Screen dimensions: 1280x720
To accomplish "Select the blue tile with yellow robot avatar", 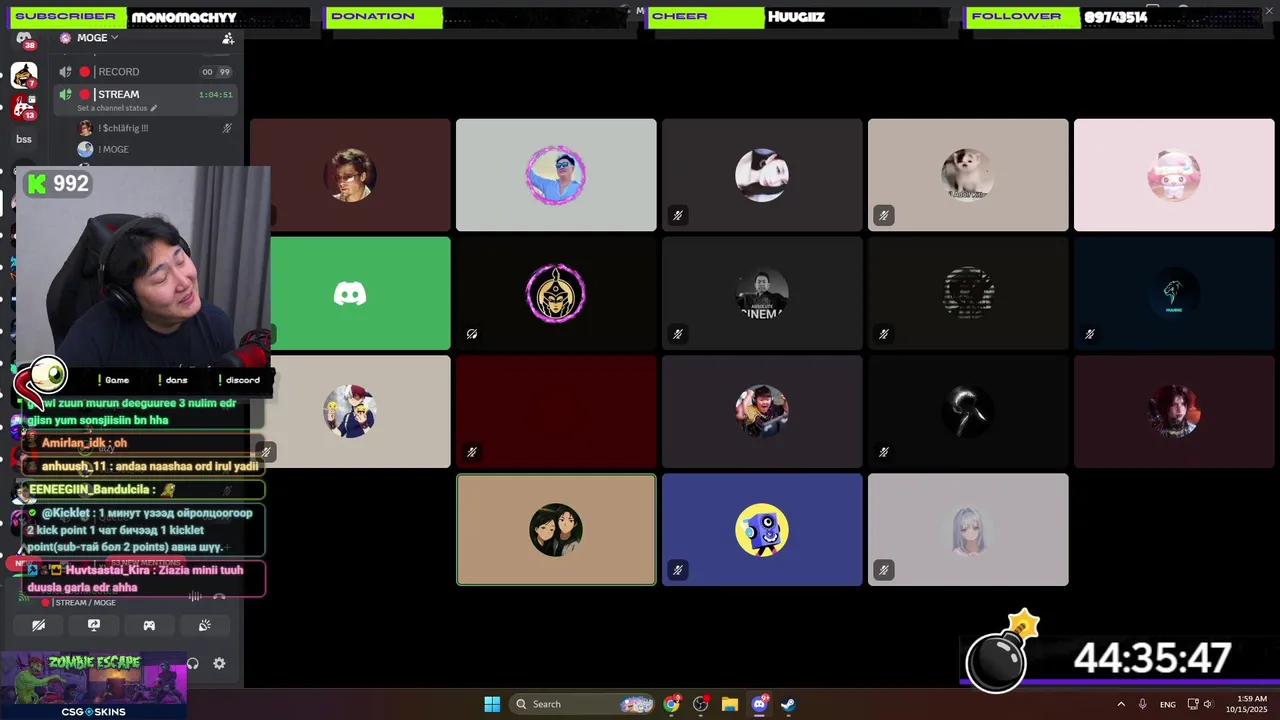I will pyautogui.click(x=762, y=529).
